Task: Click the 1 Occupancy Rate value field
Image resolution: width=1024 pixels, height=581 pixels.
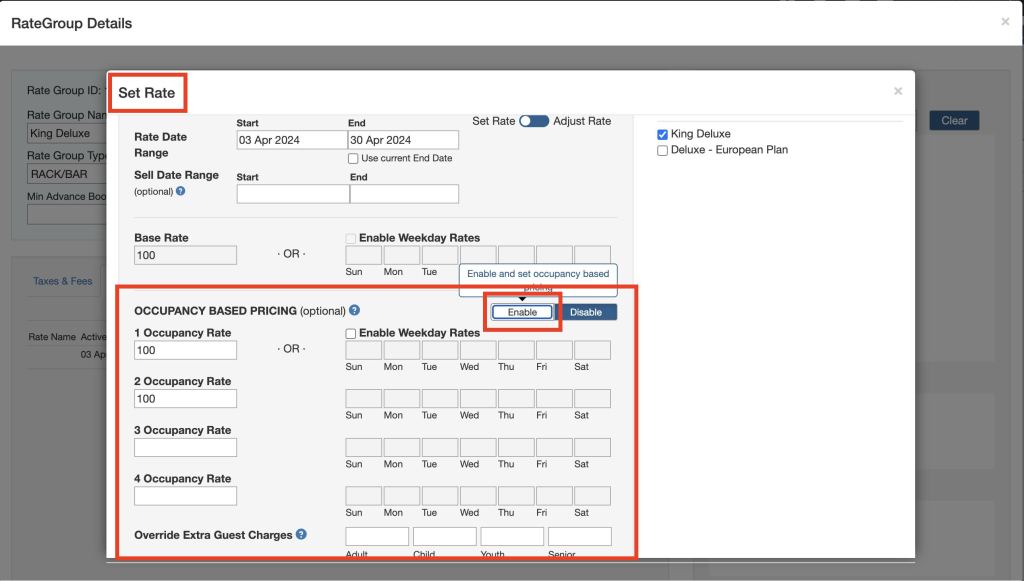Action: (x=184, y=350)
